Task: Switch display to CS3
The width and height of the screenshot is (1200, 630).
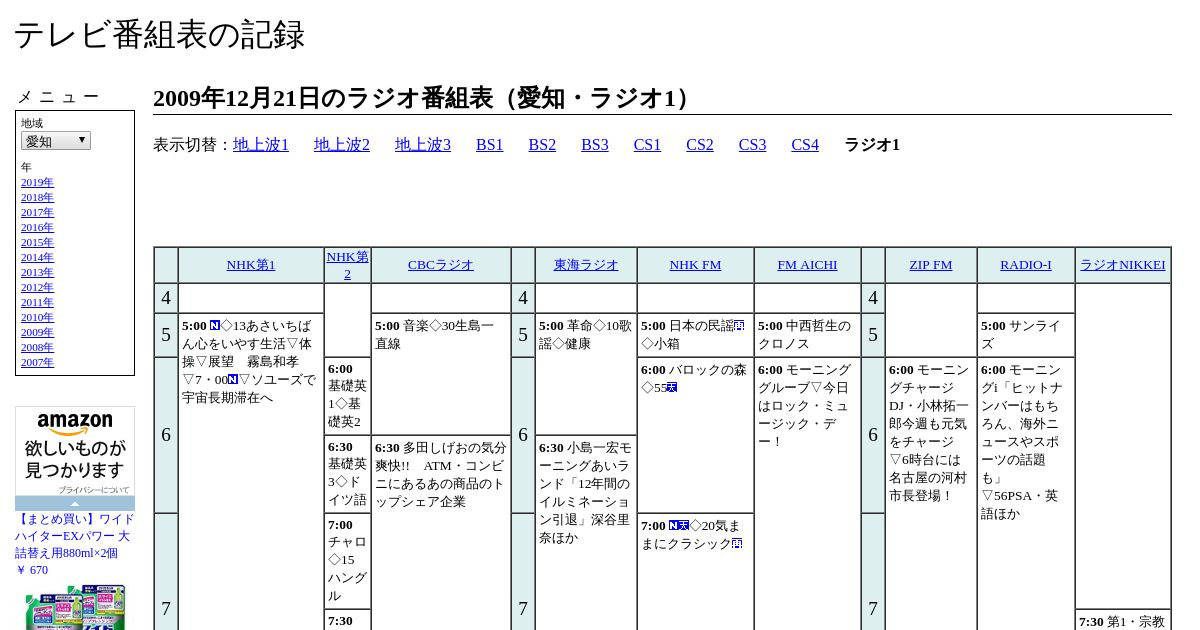Action: (752, 145)
